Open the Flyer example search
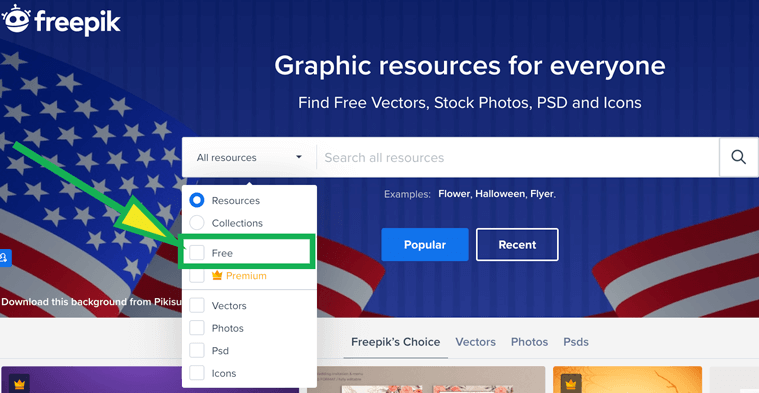The image size is (759, 393). (x=542, y=194)
